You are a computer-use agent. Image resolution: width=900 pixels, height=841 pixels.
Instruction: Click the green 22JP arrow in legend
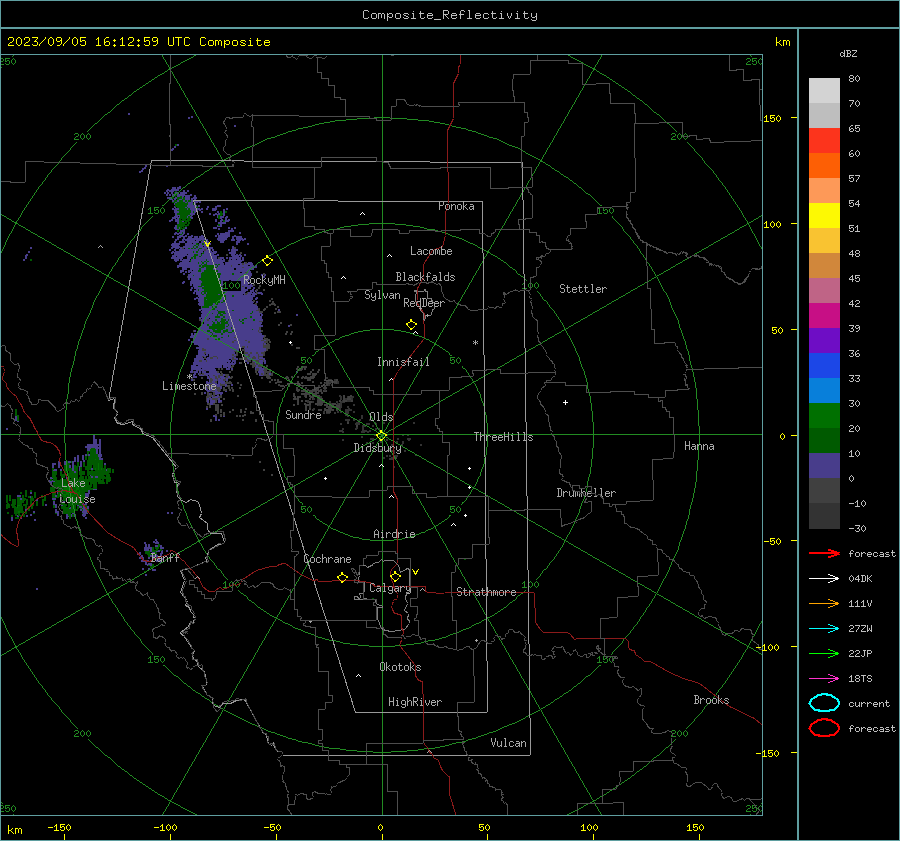[824, 653]
